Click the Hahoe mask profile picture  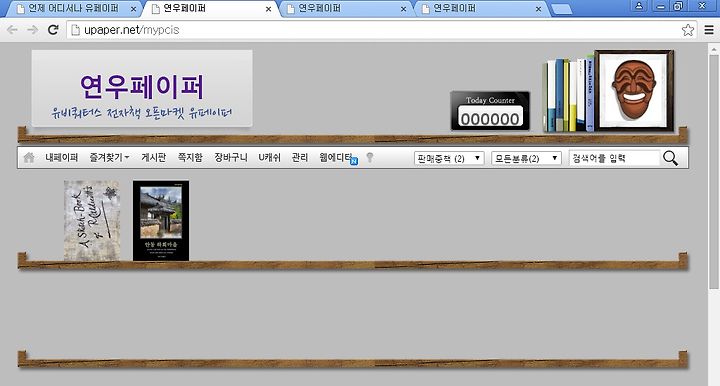pos(634,90)
